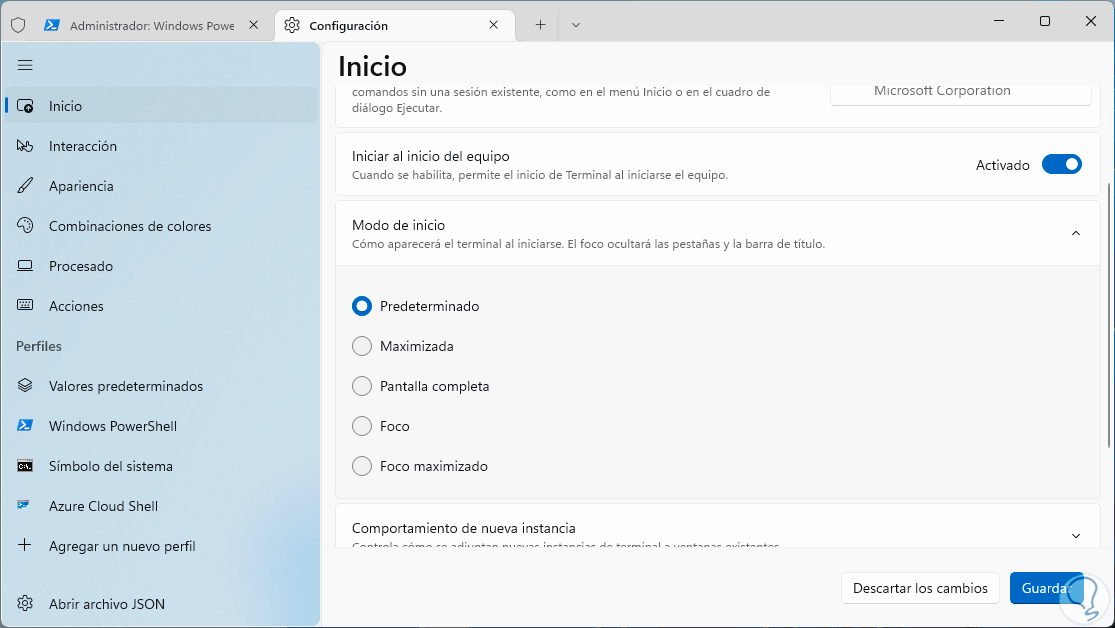Click Descartar los cambios button

tap(920, 588)
